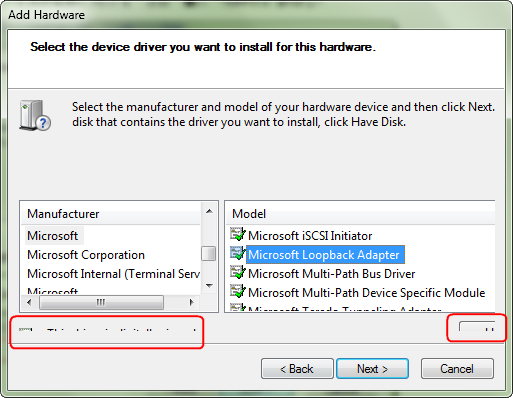This screenshot has height=398, width=513.
Task: Select Microsoft Internal (Terminal Serv manufacturer
Action: (113, 274)
